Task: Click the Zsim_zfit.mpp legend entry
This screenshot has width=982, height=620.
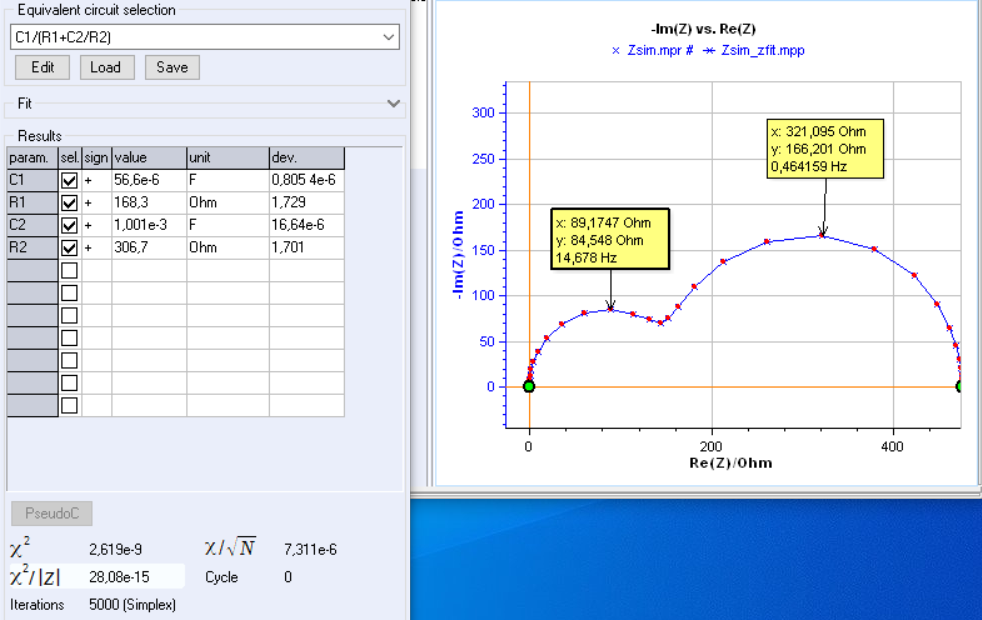Action: [753, 51]
